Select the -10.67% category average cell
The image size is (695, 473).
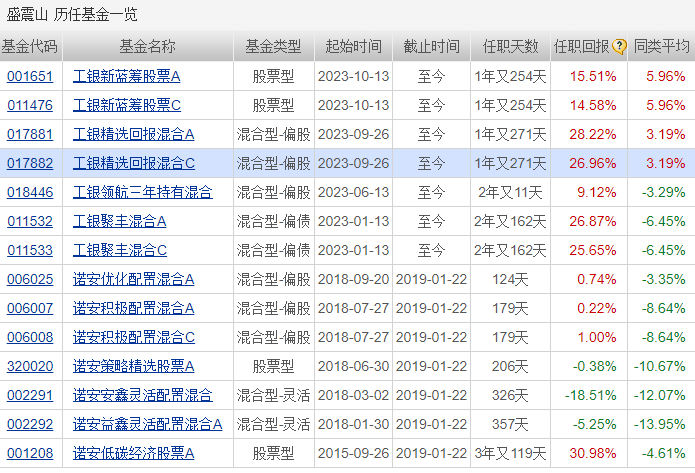[660, 366]
